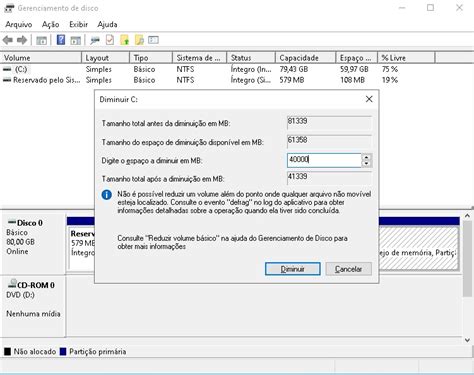Open the Arquivo menu
Screen dimensions: 474x375
pos(19,25)
